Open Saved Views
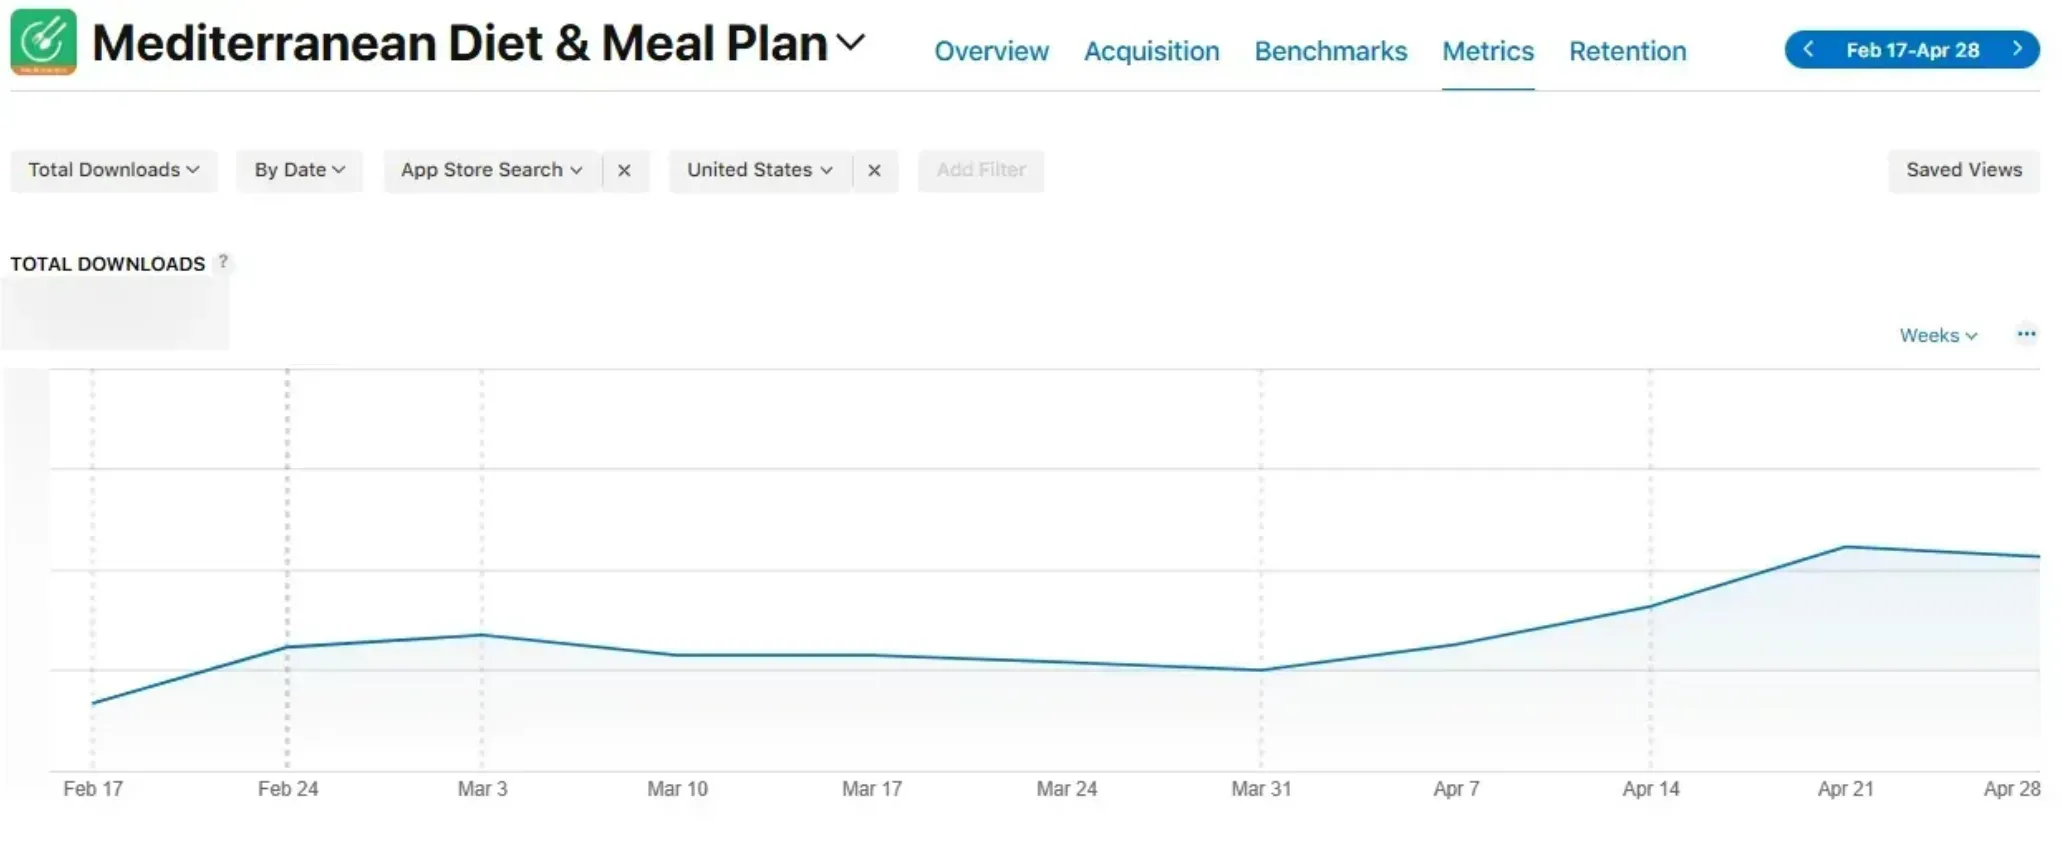2062x856 pixels. tap(1963, 170)
